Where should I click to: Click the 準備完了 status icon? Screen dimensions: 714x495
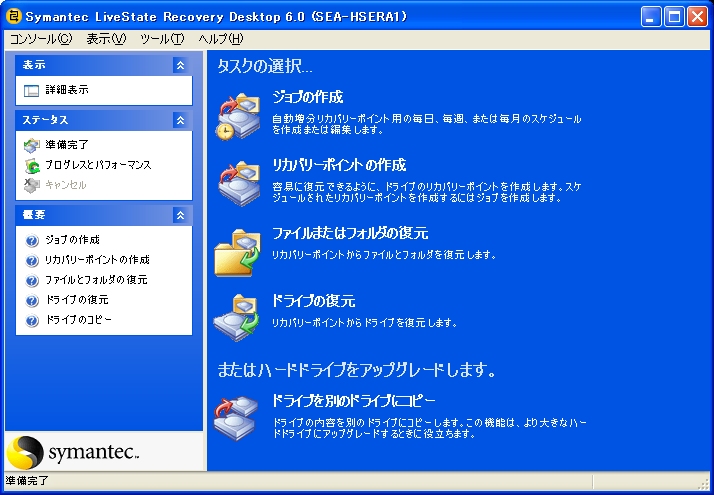click(32, 145)
